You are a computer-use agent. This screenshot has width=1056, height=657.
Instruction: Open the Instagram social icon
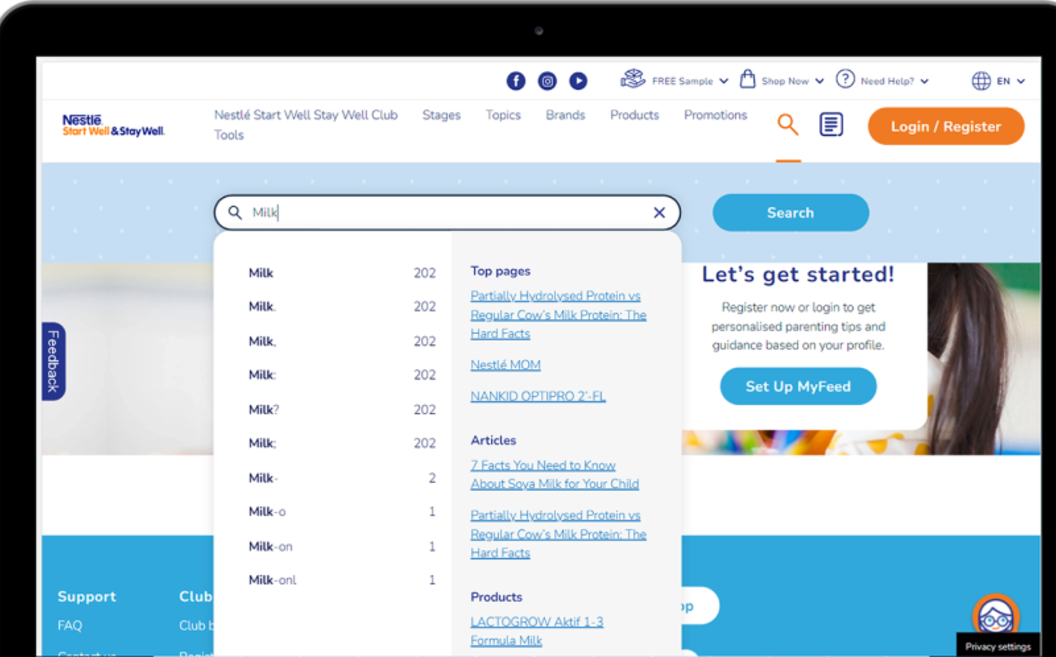click(x=547, y=81)
